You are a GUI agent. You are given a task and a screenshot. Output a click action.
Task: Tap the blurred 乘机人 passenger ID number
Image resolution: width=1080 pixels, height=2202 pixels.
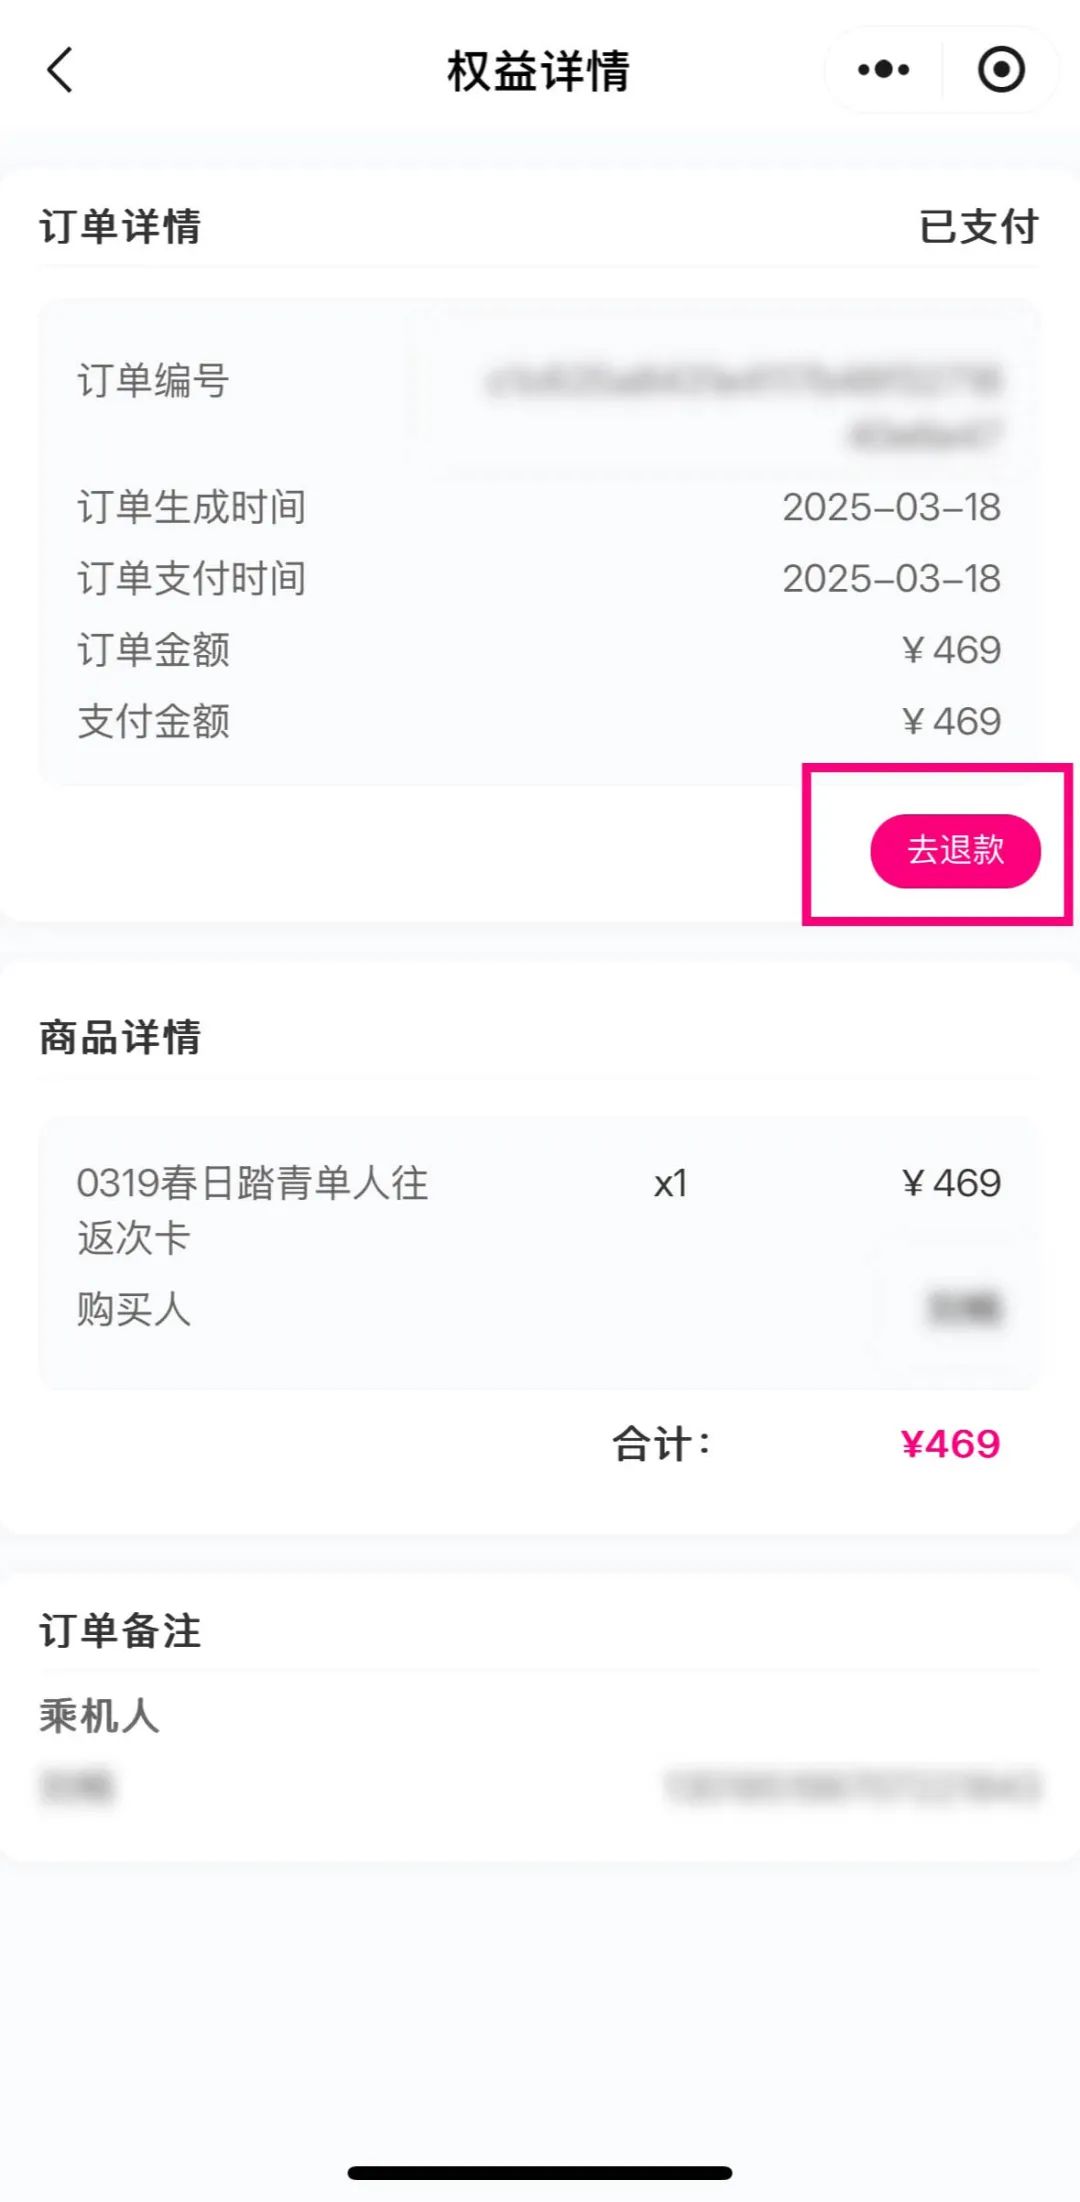pyautogui.click(x=853, y=1785)
